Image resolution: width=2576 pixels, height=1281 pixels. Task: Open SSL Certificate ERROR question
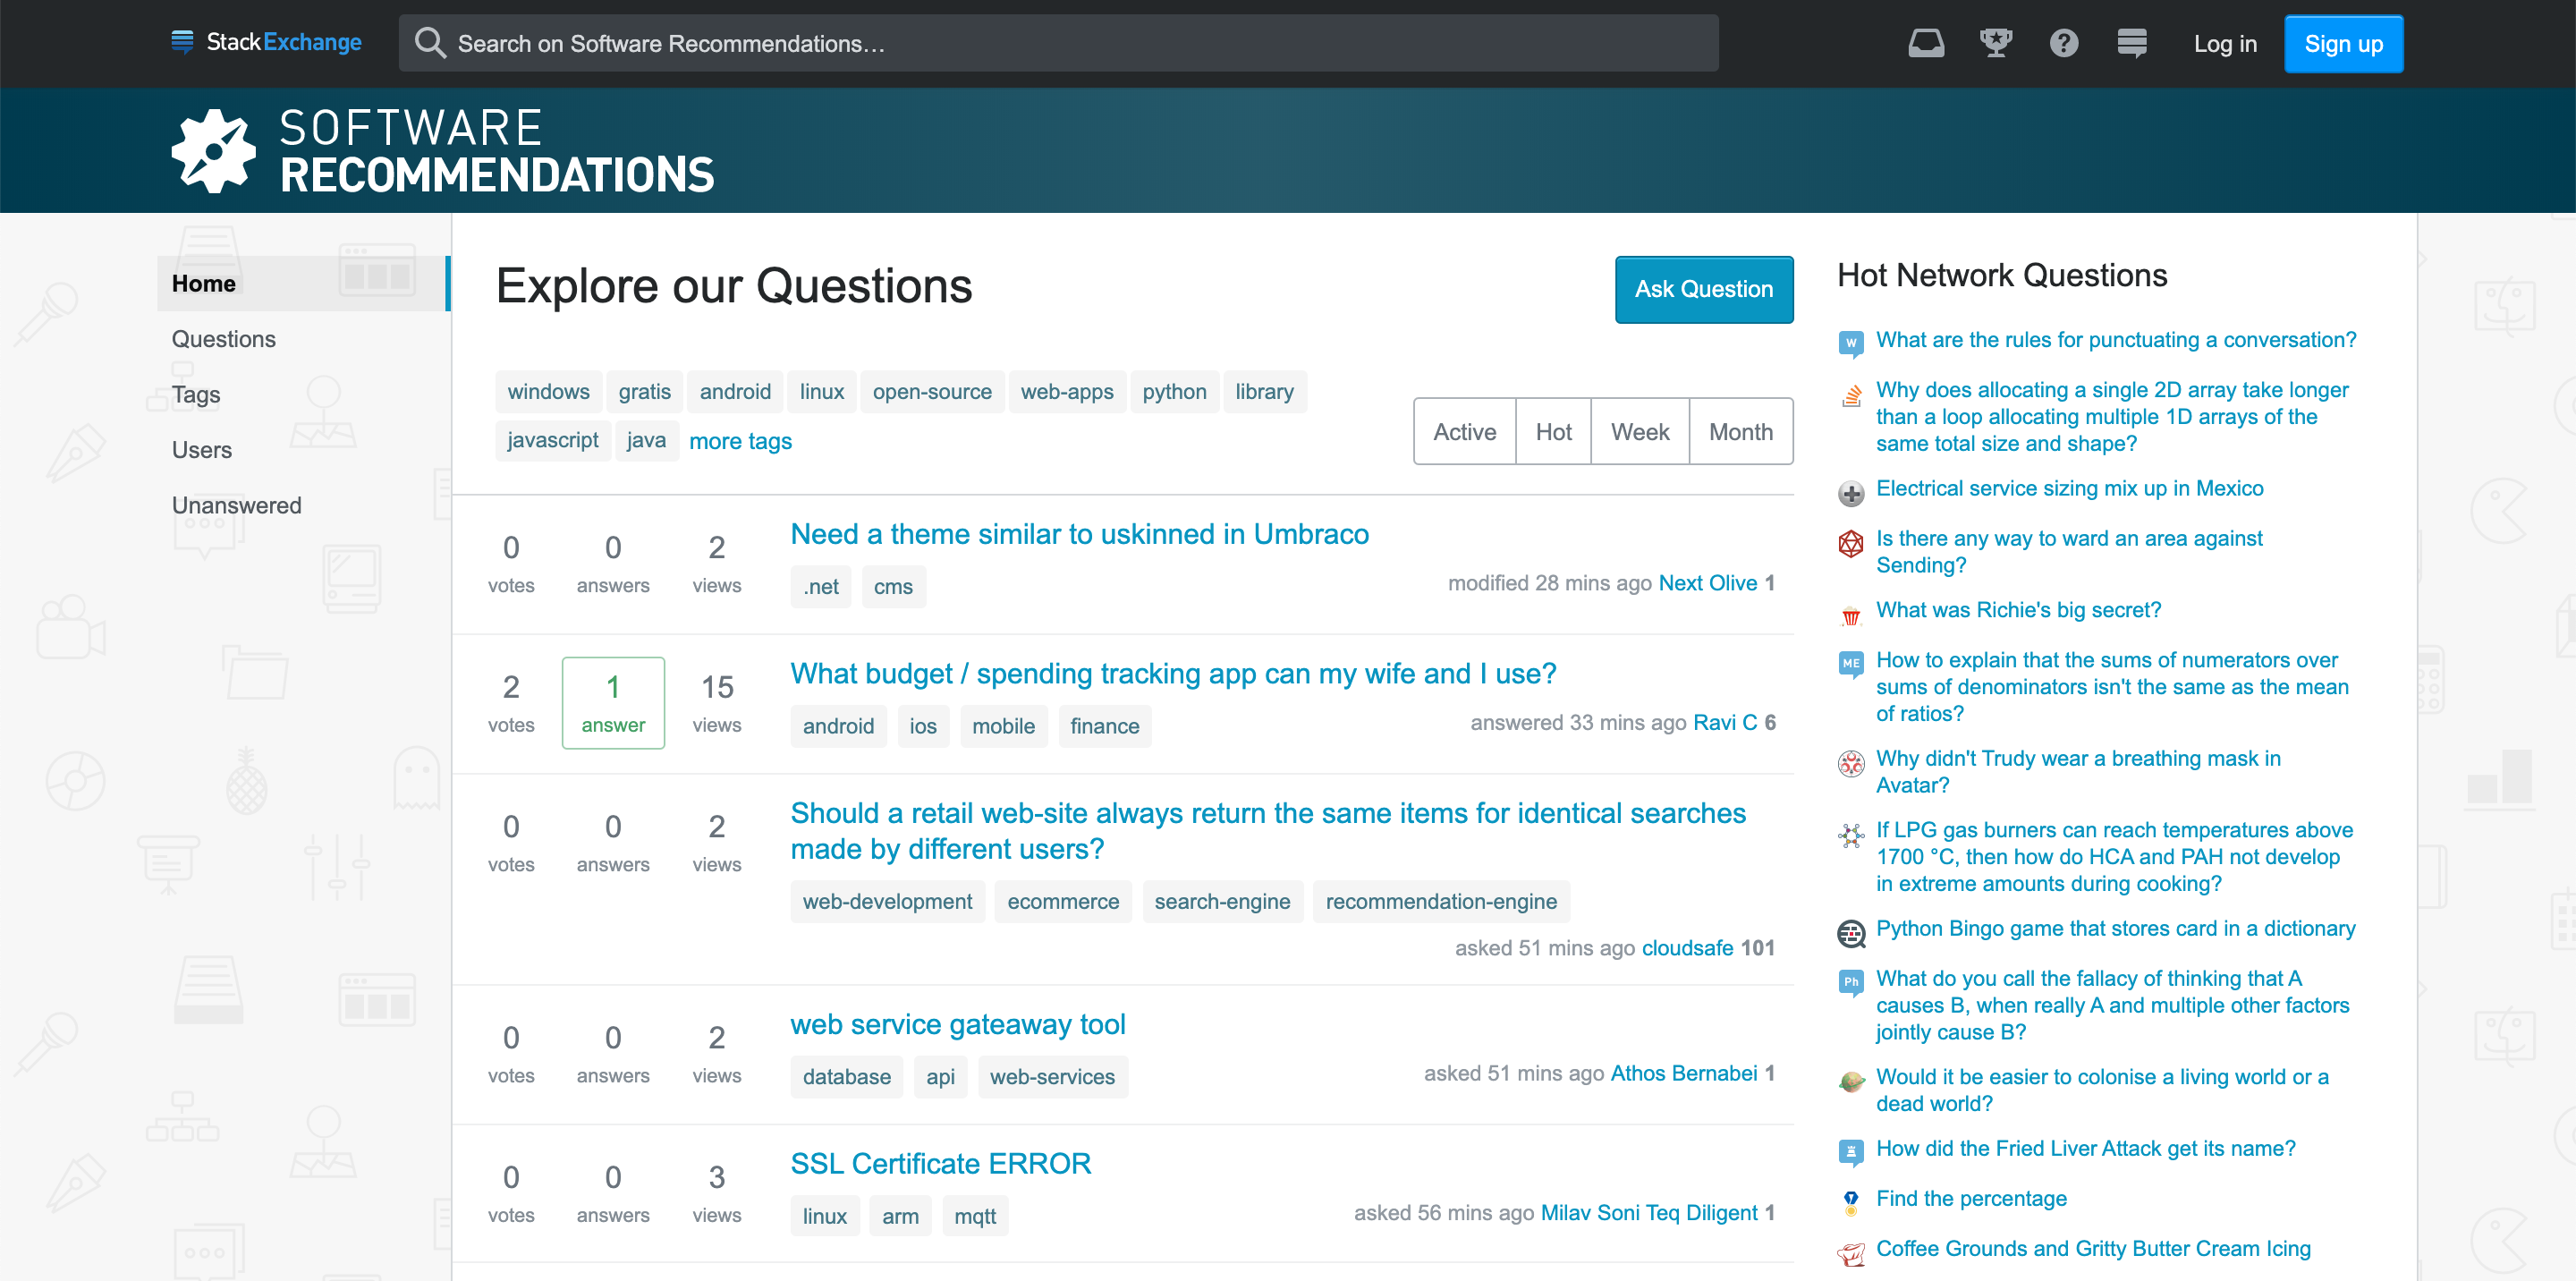940,1164
